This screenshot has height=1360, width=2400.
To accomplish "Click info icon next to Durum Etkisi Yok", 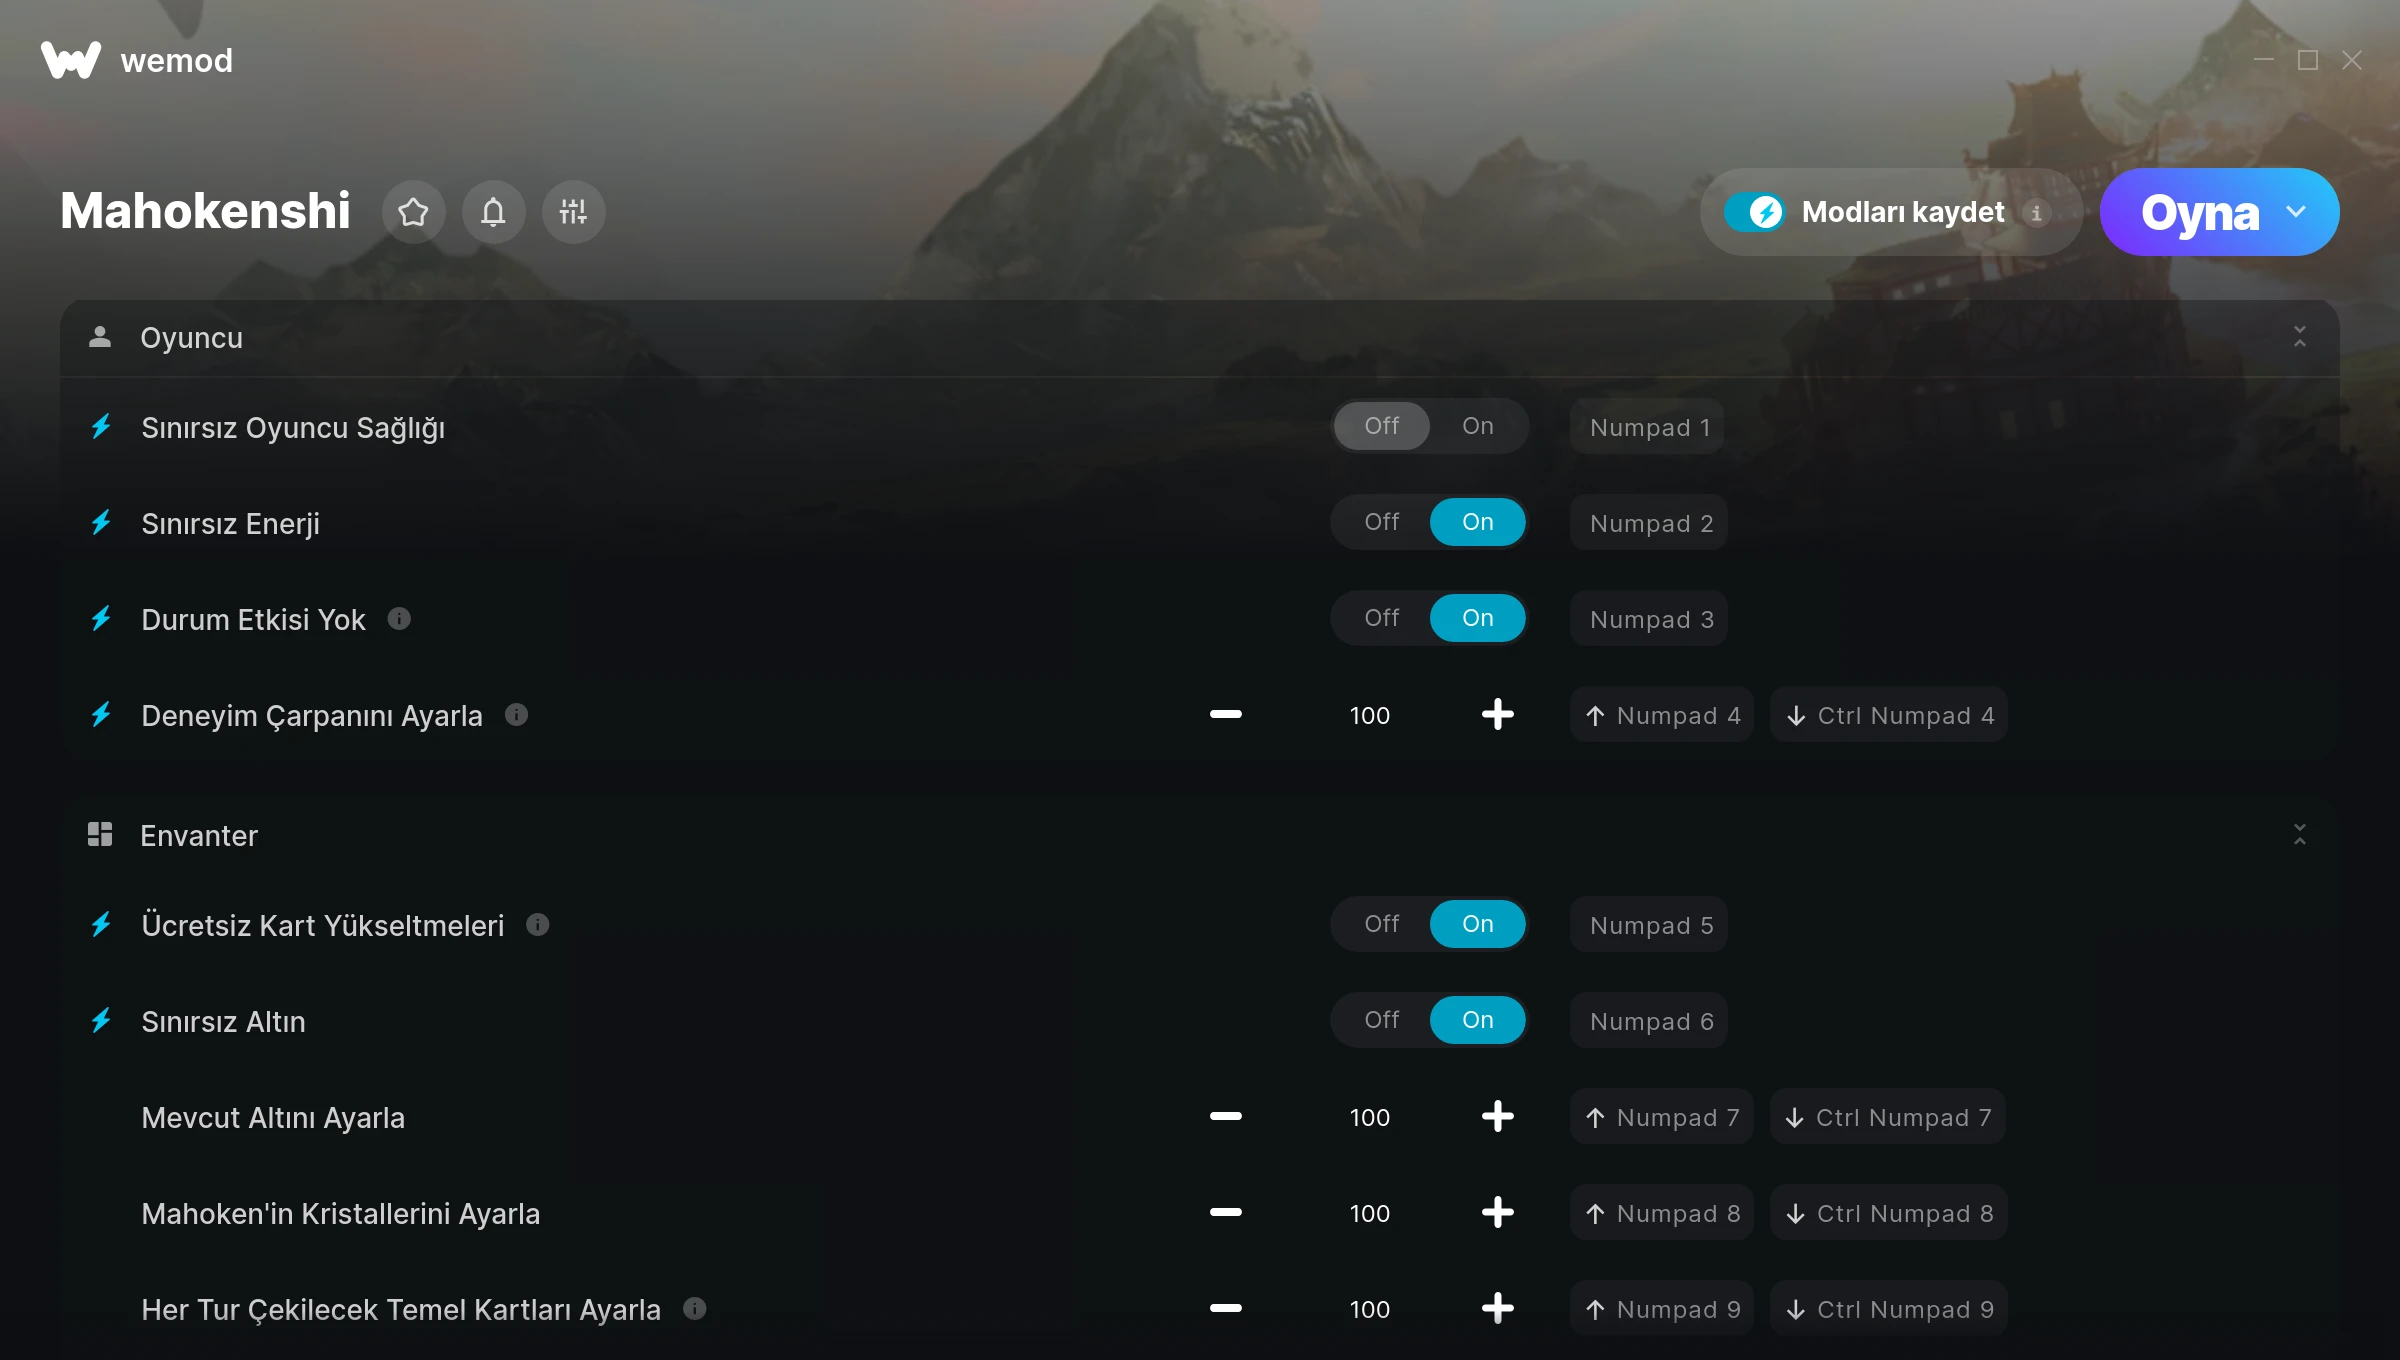I will click(399, 619).
